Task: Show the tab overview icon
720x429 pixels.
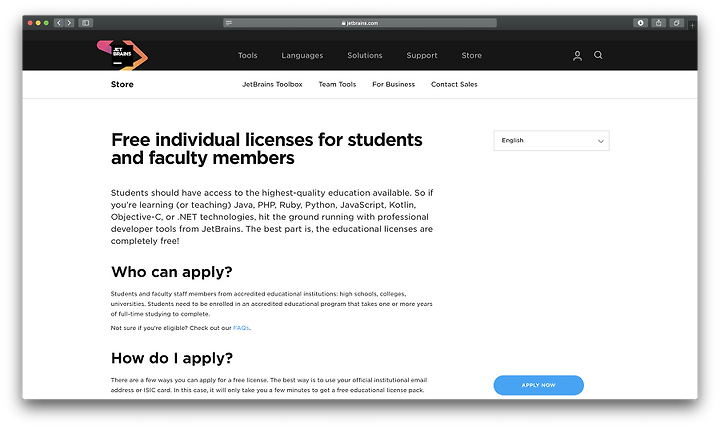Action: tap(677, 23)
